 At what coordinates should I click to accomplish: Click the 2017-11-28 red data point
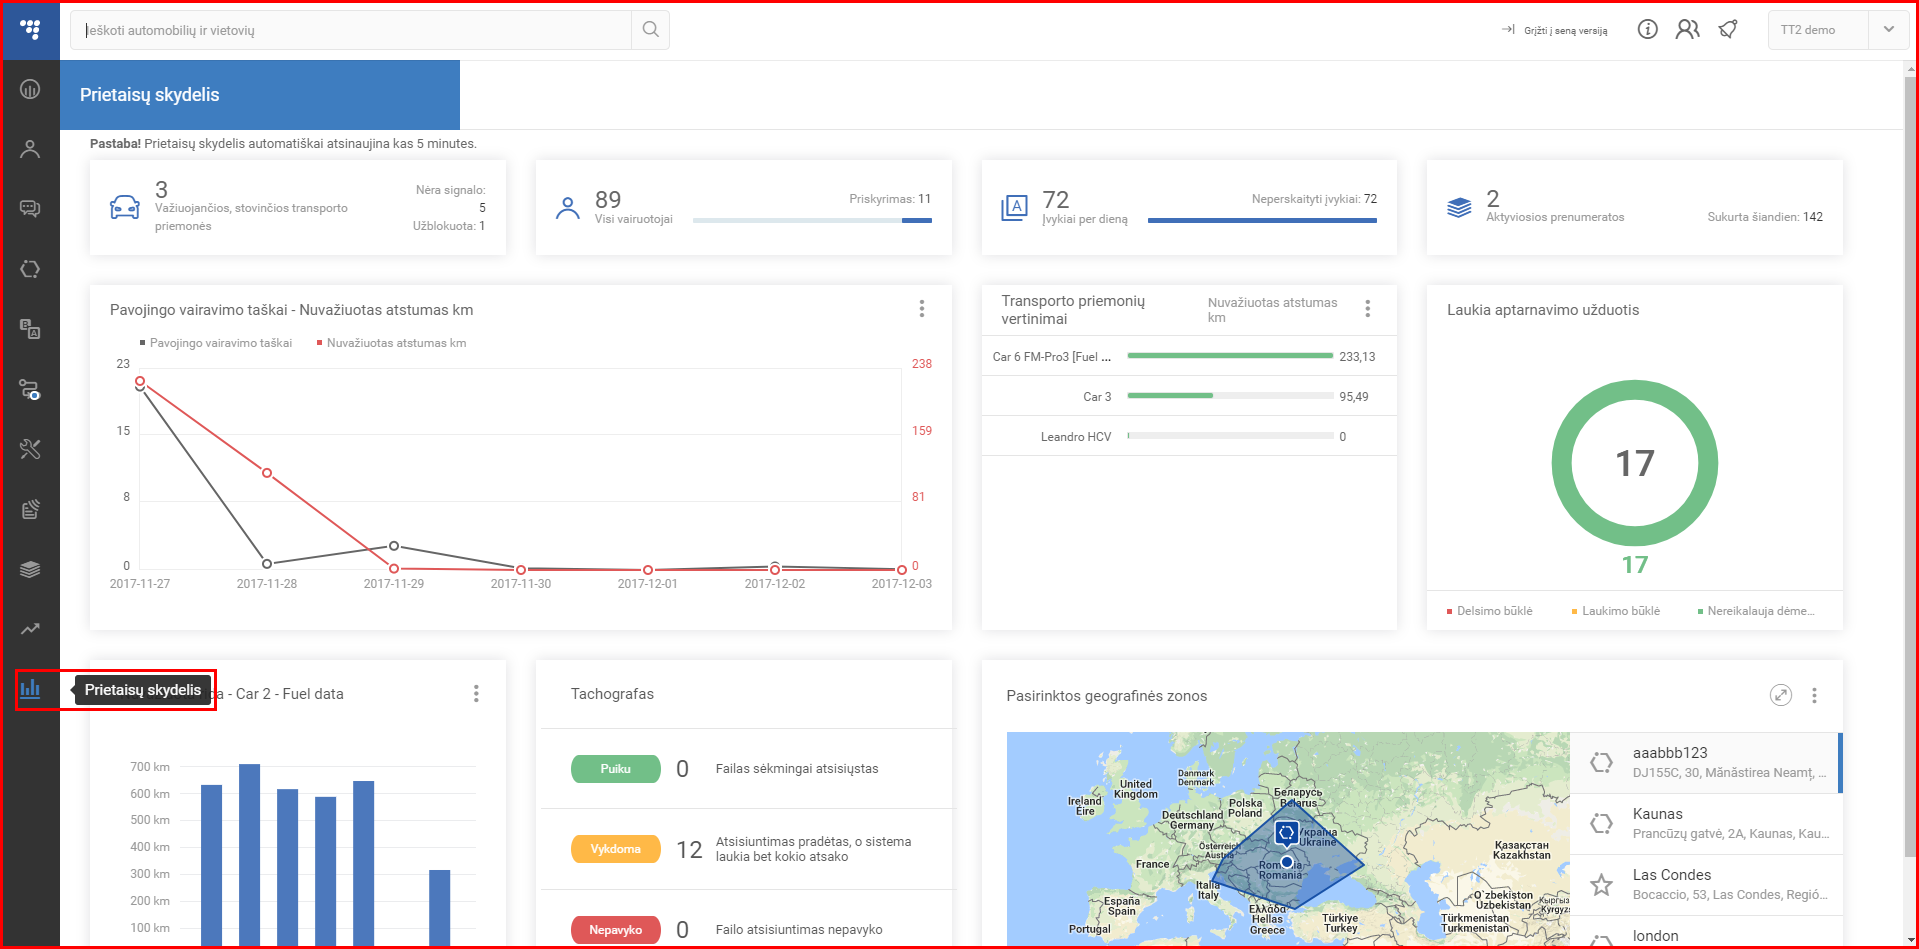pos(267,473)
